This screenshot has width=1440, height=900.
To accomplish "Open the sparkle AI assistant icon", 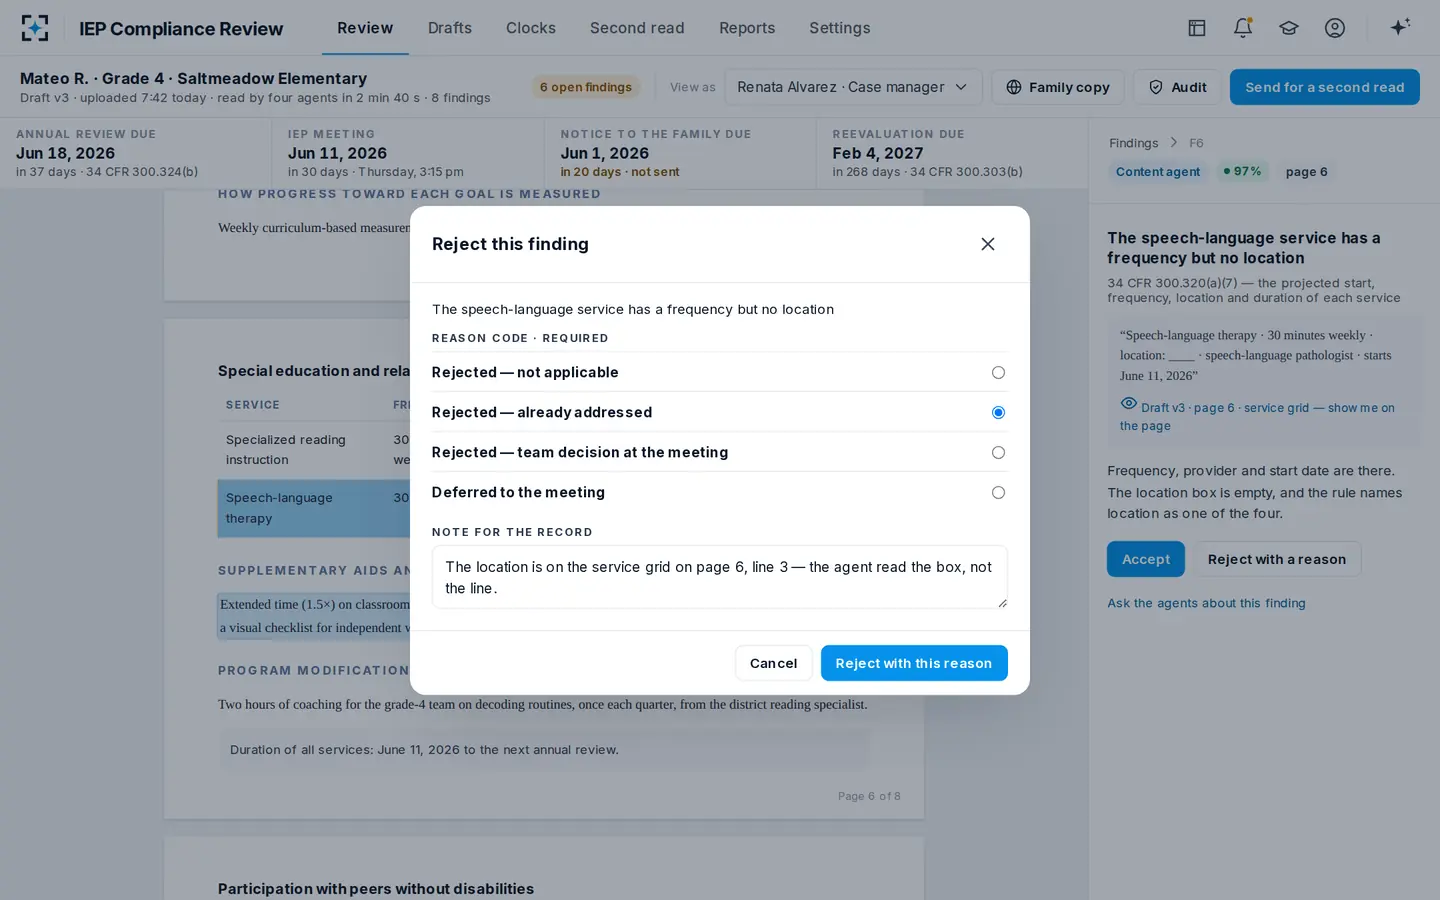I will [x=1400, y=27].
